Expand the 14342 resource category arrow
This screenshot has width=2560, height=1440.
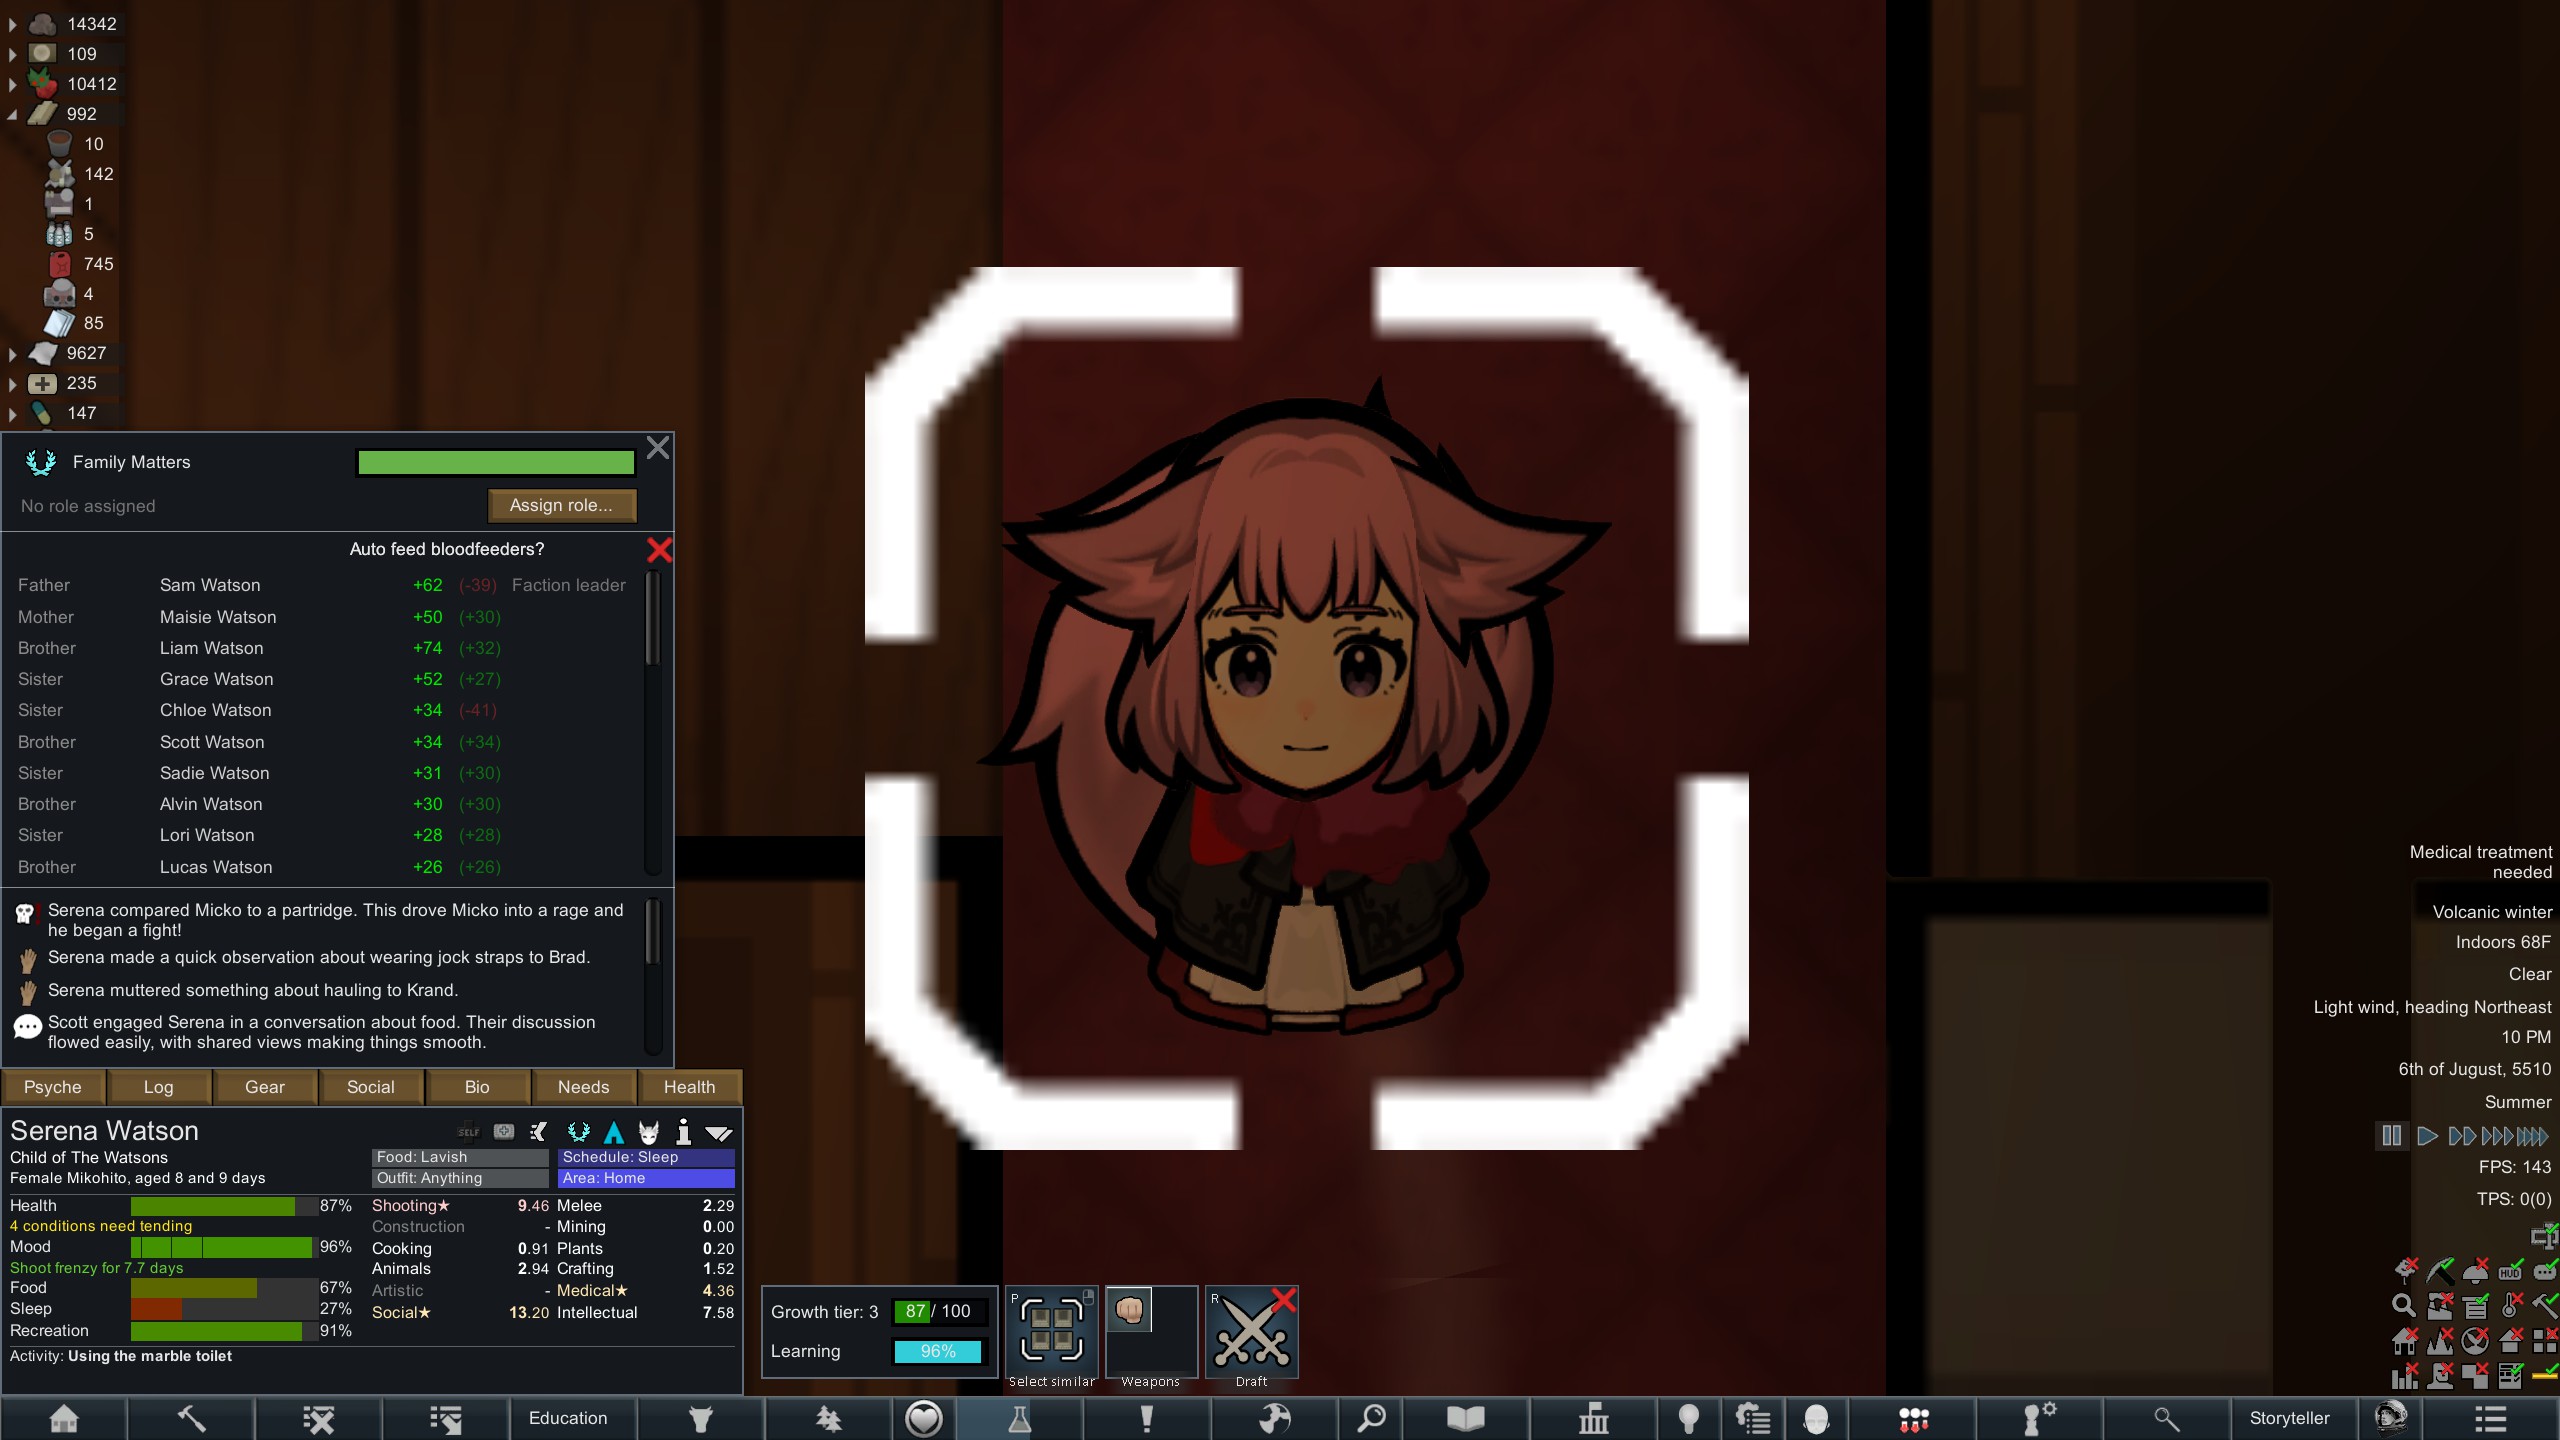tap(12, 24)
